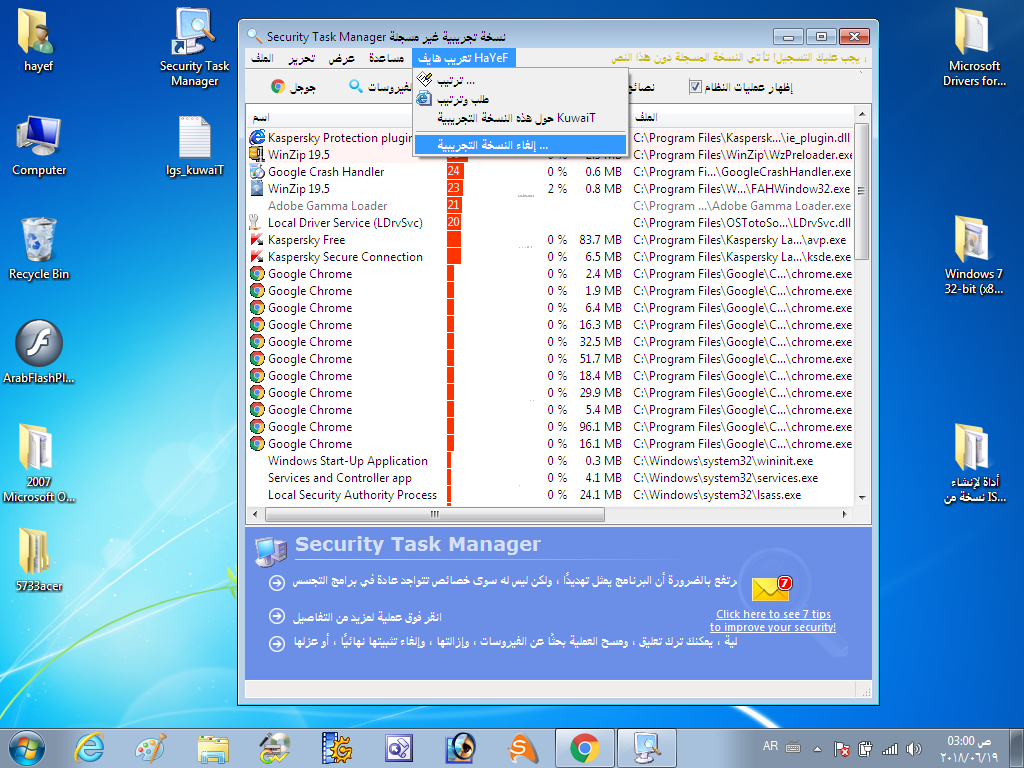Select the Adobe Gamma Loader row

tap(551, 206)
